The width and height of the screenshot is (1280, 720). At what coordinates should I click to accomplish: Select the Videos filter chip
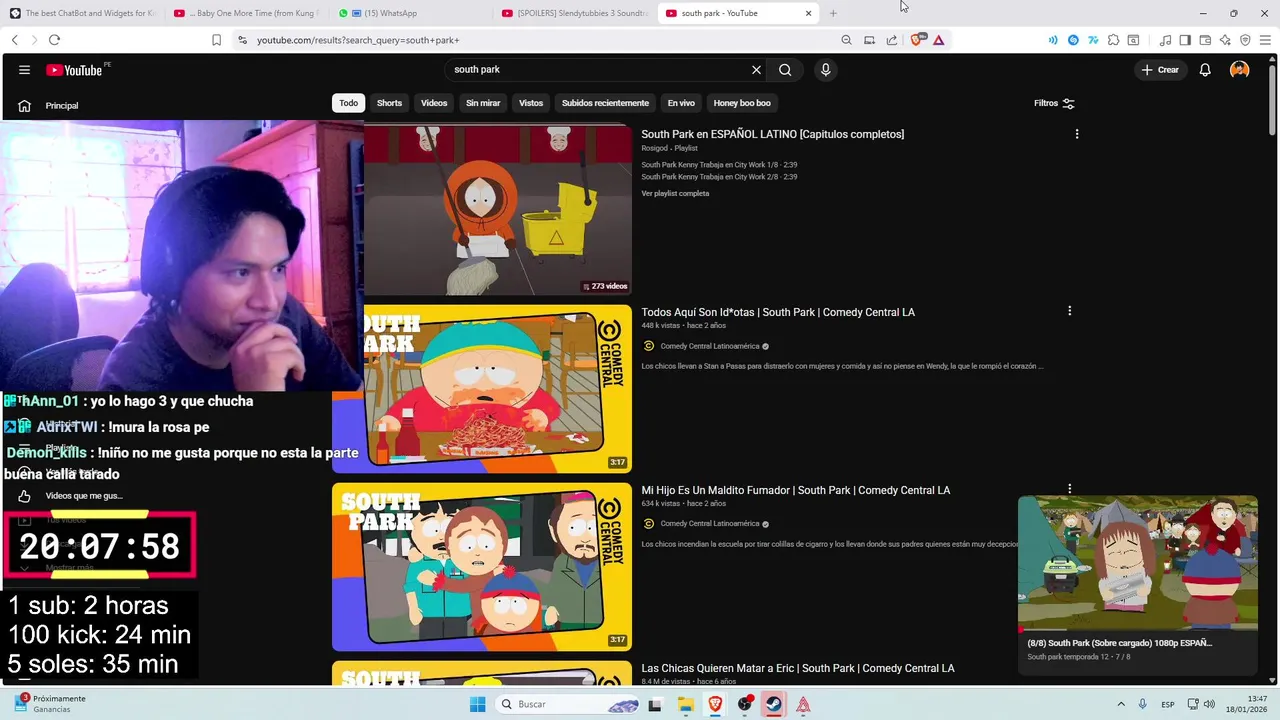434,103
